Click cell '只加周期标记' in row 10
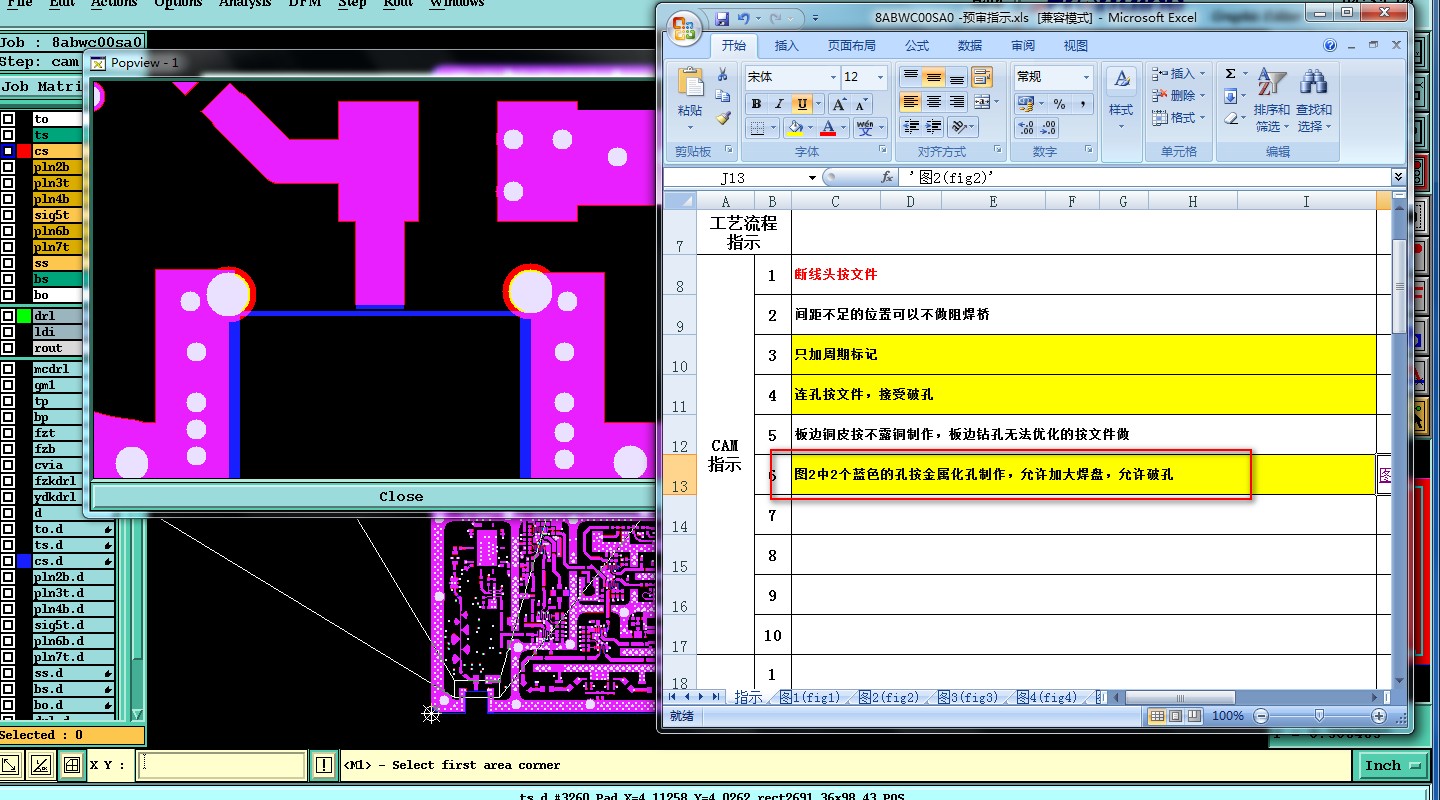1440x800 pixels. [1083, 355]
